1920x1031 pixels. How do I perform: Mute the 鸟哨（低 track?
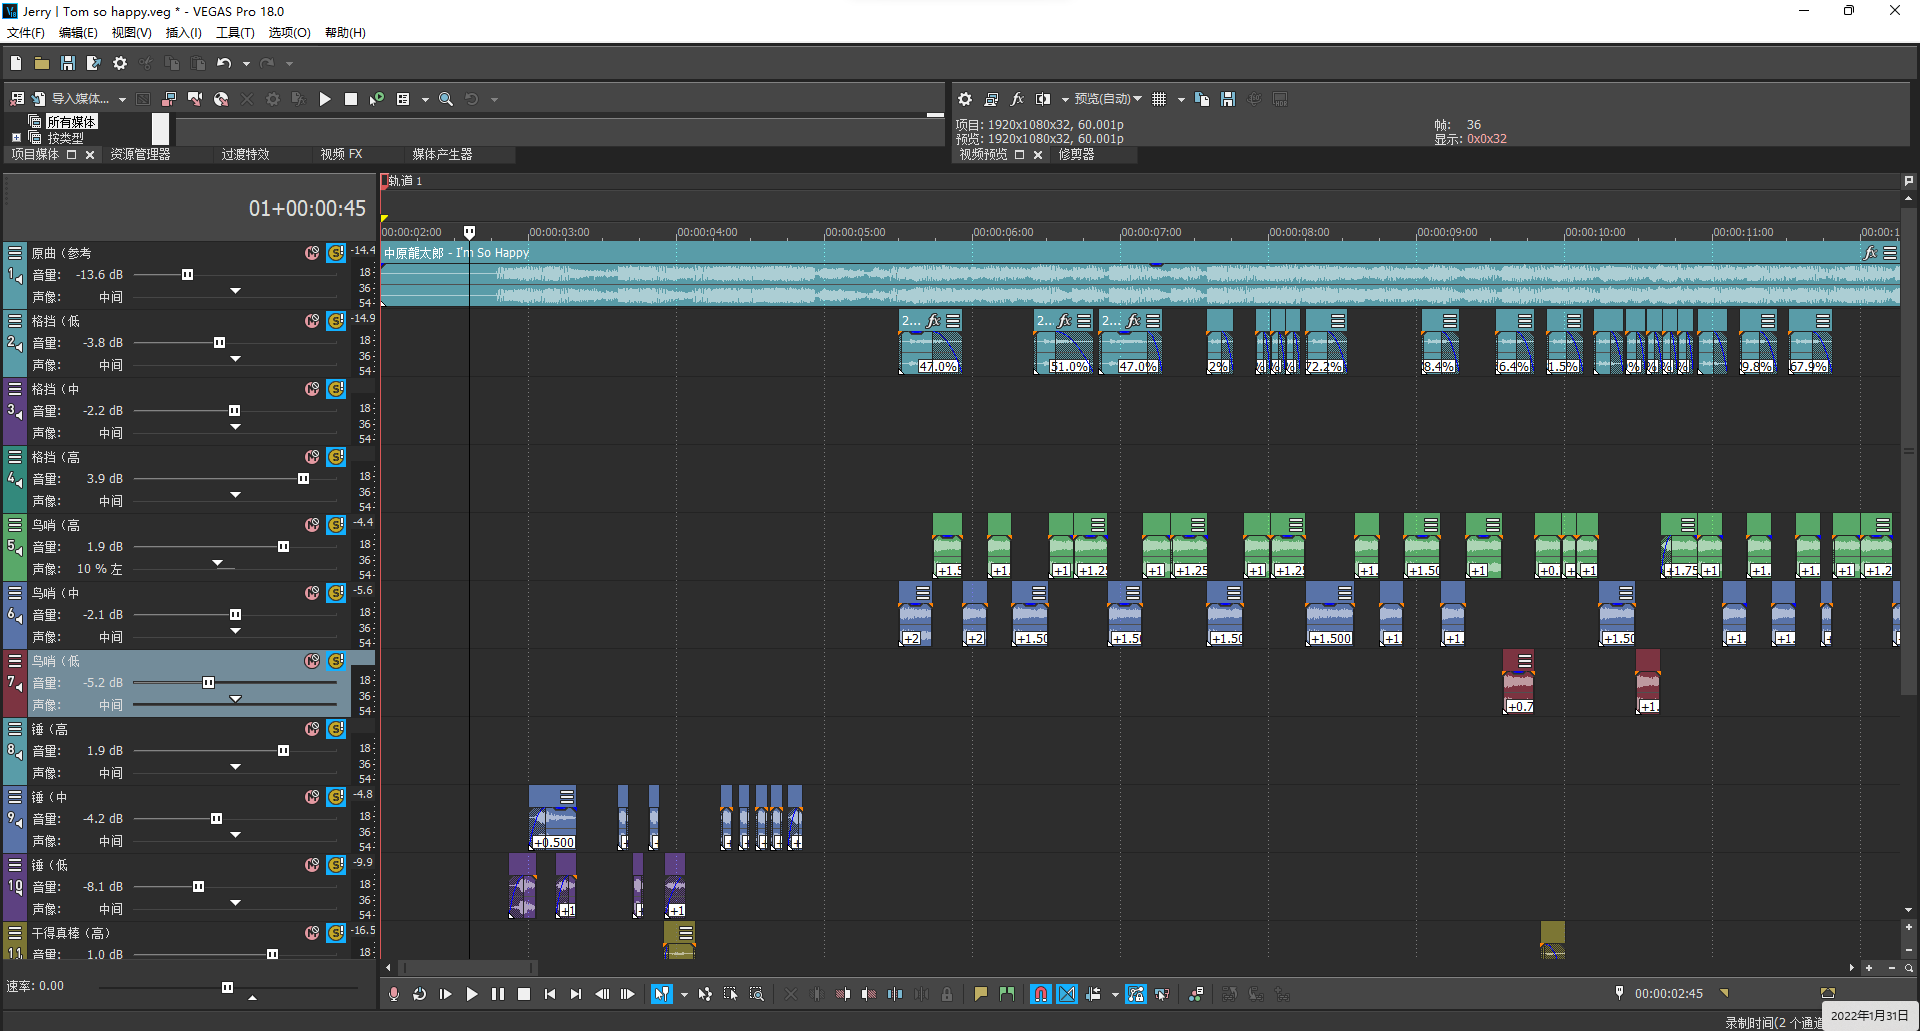[313, 661]
